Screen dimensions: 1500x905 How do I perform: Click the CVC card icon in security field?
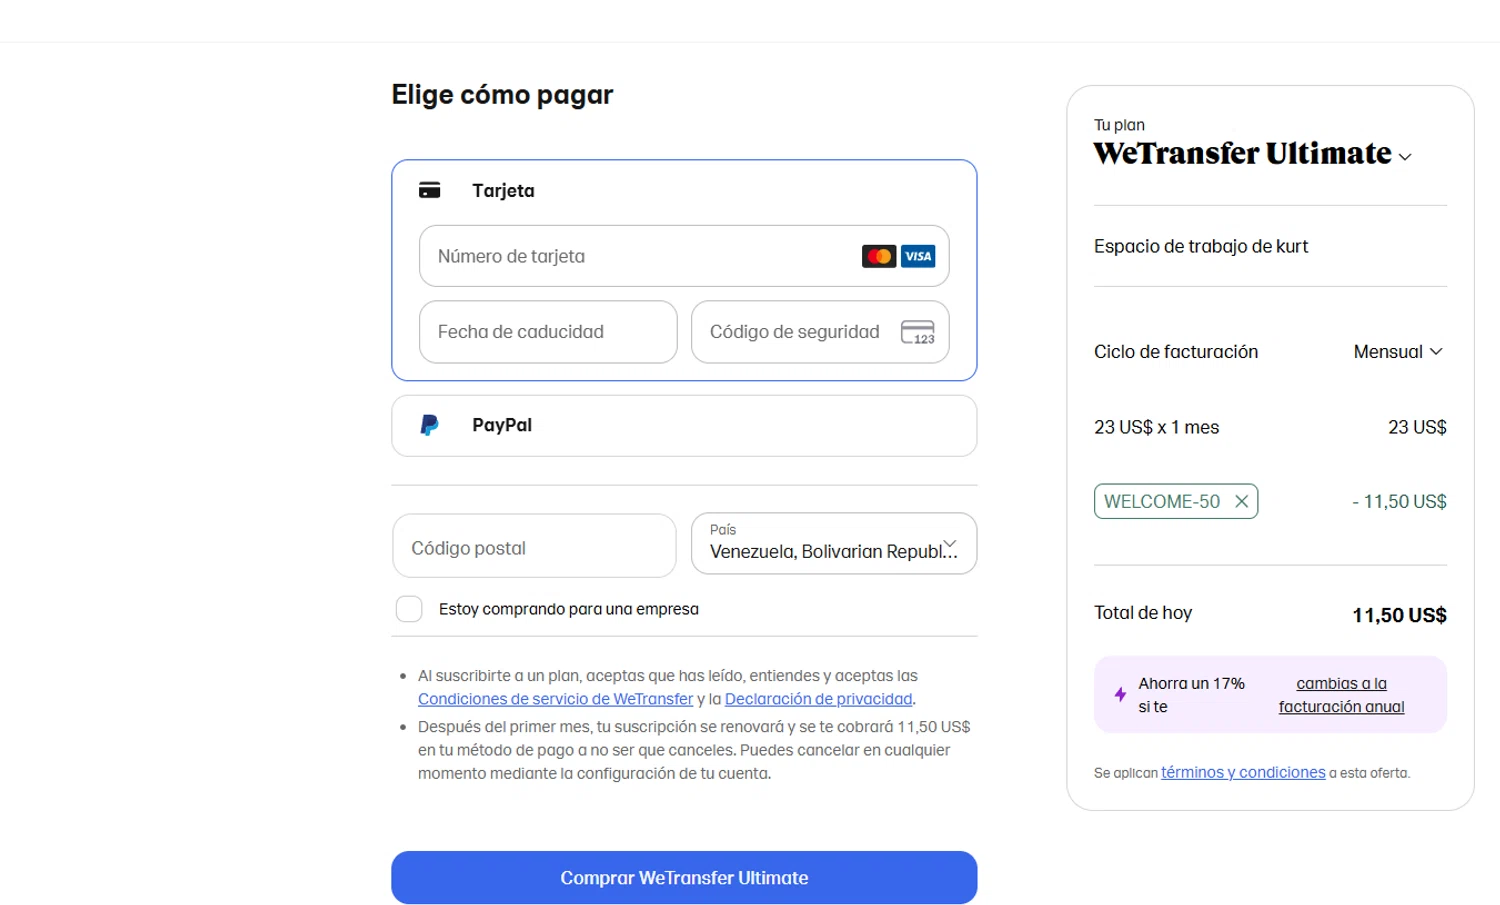coord(918,332)
